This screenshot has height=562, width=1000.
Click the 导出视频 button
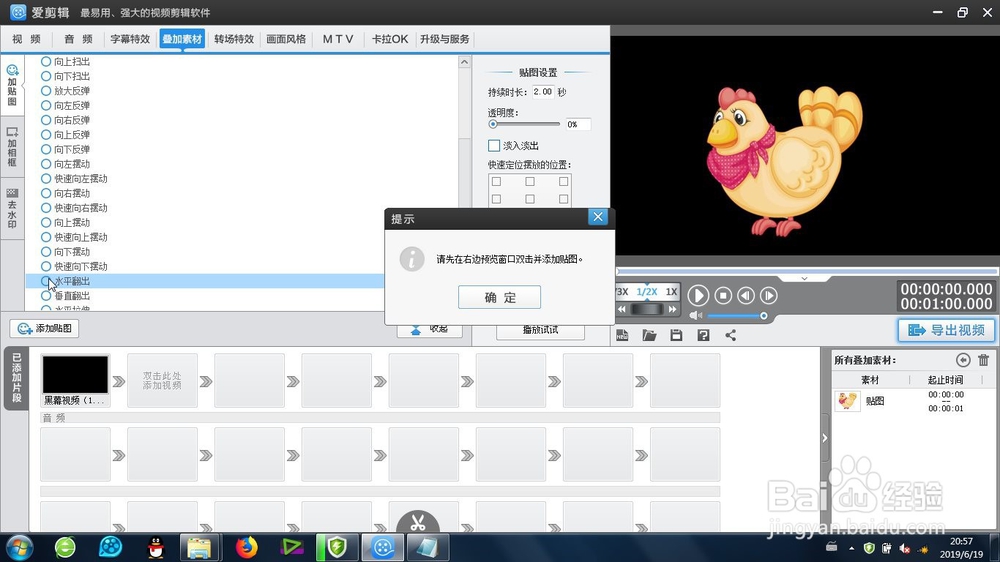pos(946,330)
